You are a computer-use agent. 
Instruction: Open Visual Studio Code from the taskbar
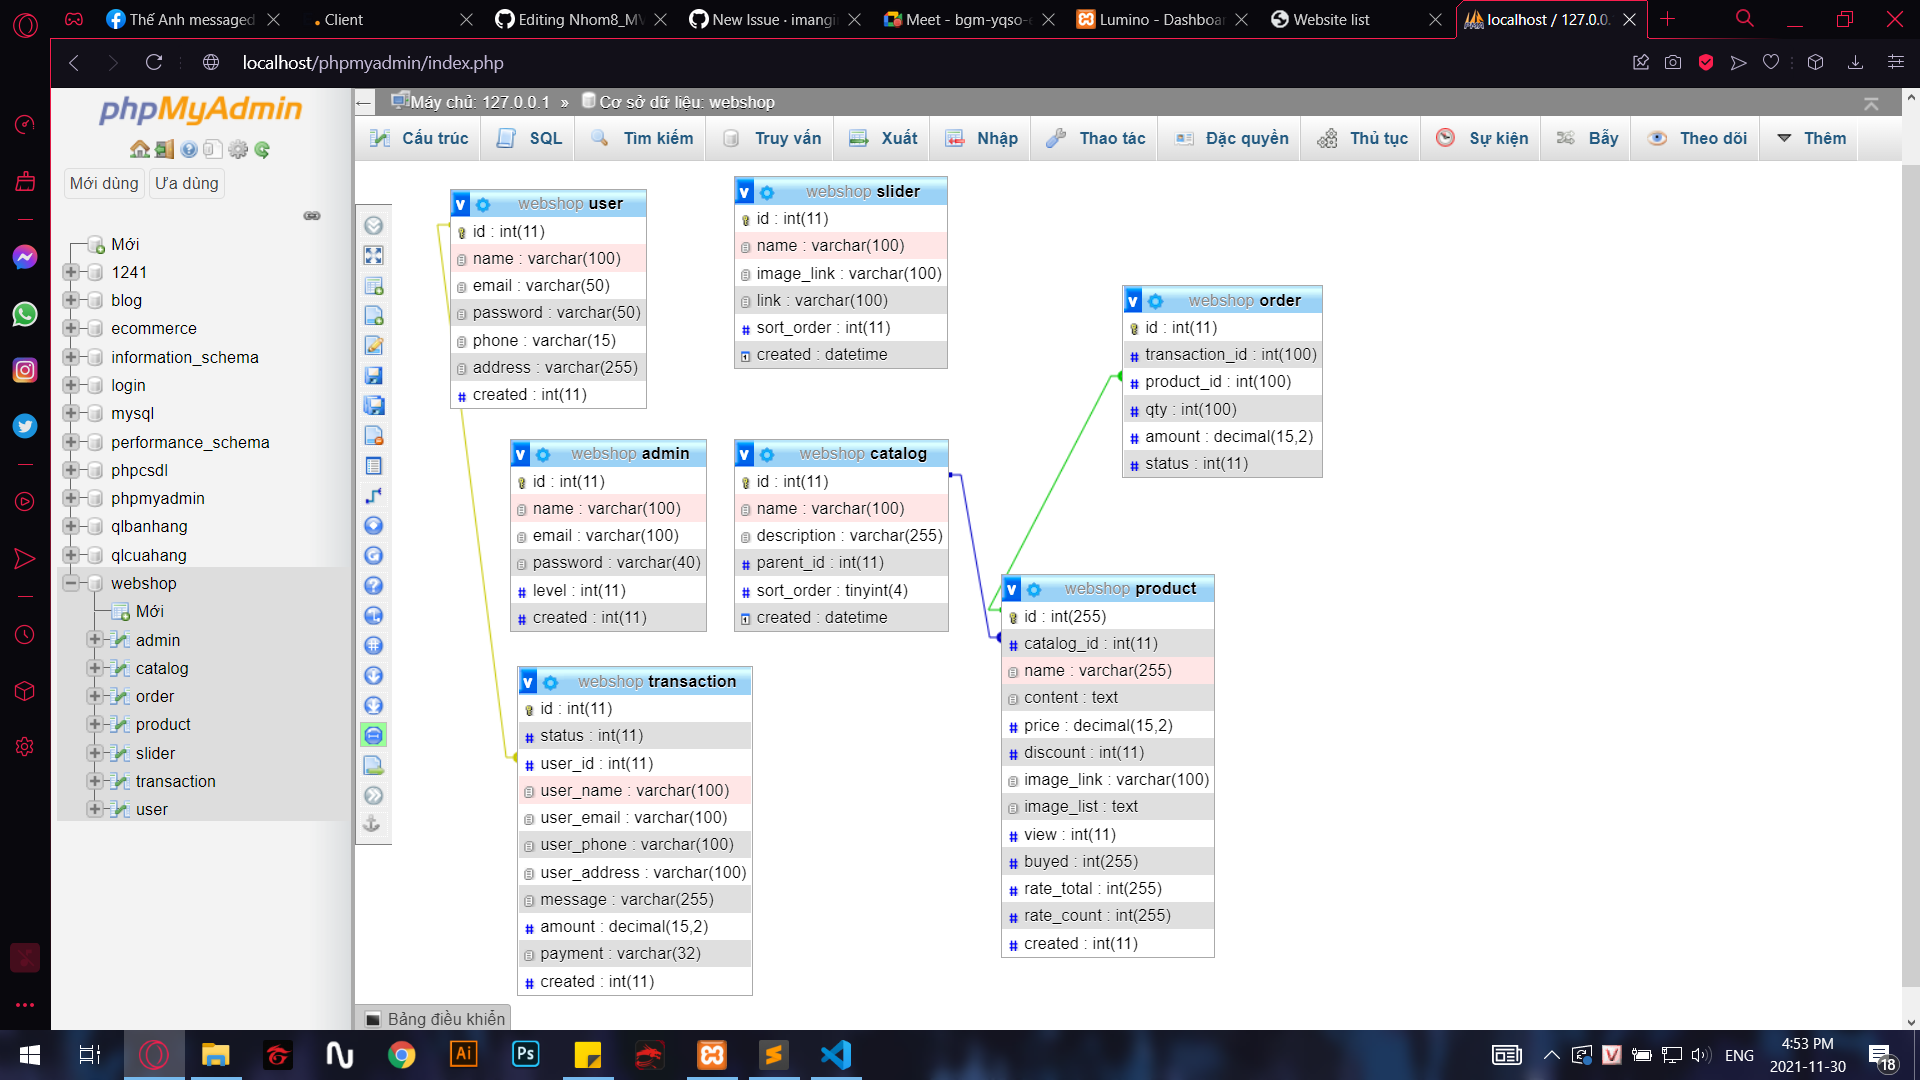835,1054
